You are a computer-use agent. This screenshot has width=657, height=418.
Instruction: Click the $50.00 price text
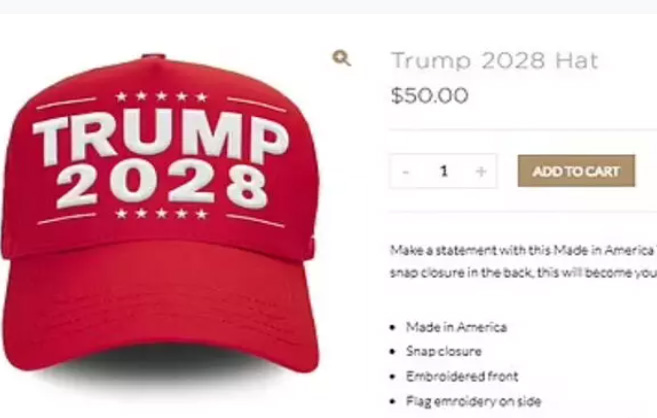[429, 95]
